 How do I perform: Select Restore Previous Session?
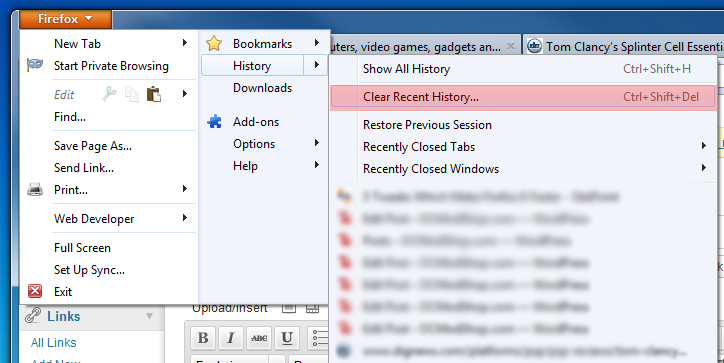click(427, 125)
